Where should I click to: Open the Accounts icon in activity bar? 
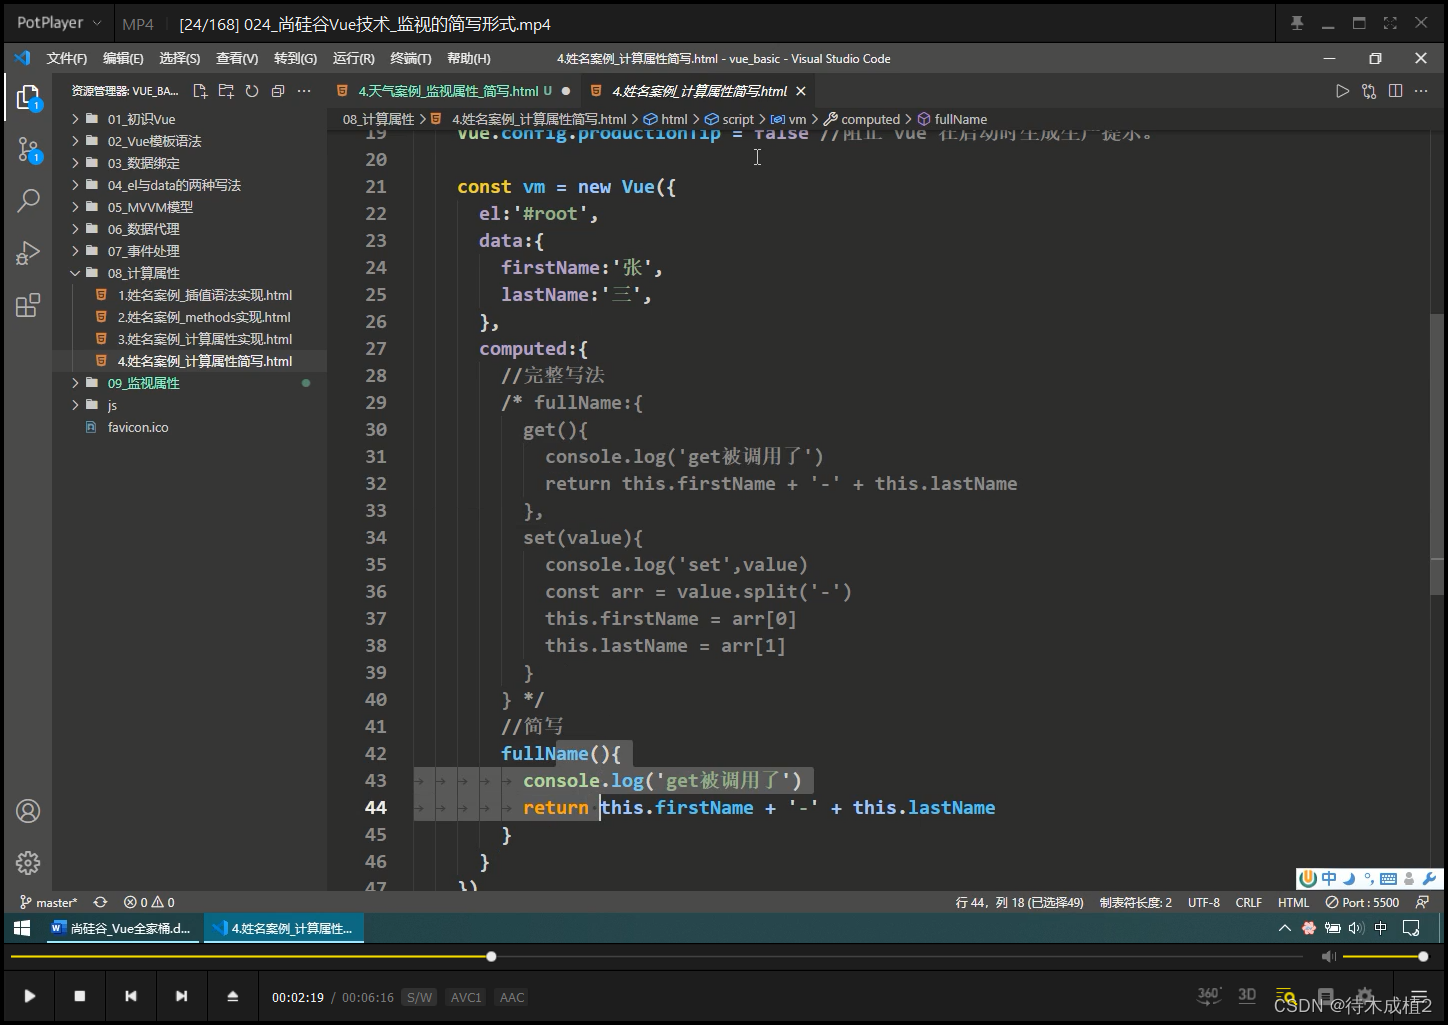click(x=28, y=810)
